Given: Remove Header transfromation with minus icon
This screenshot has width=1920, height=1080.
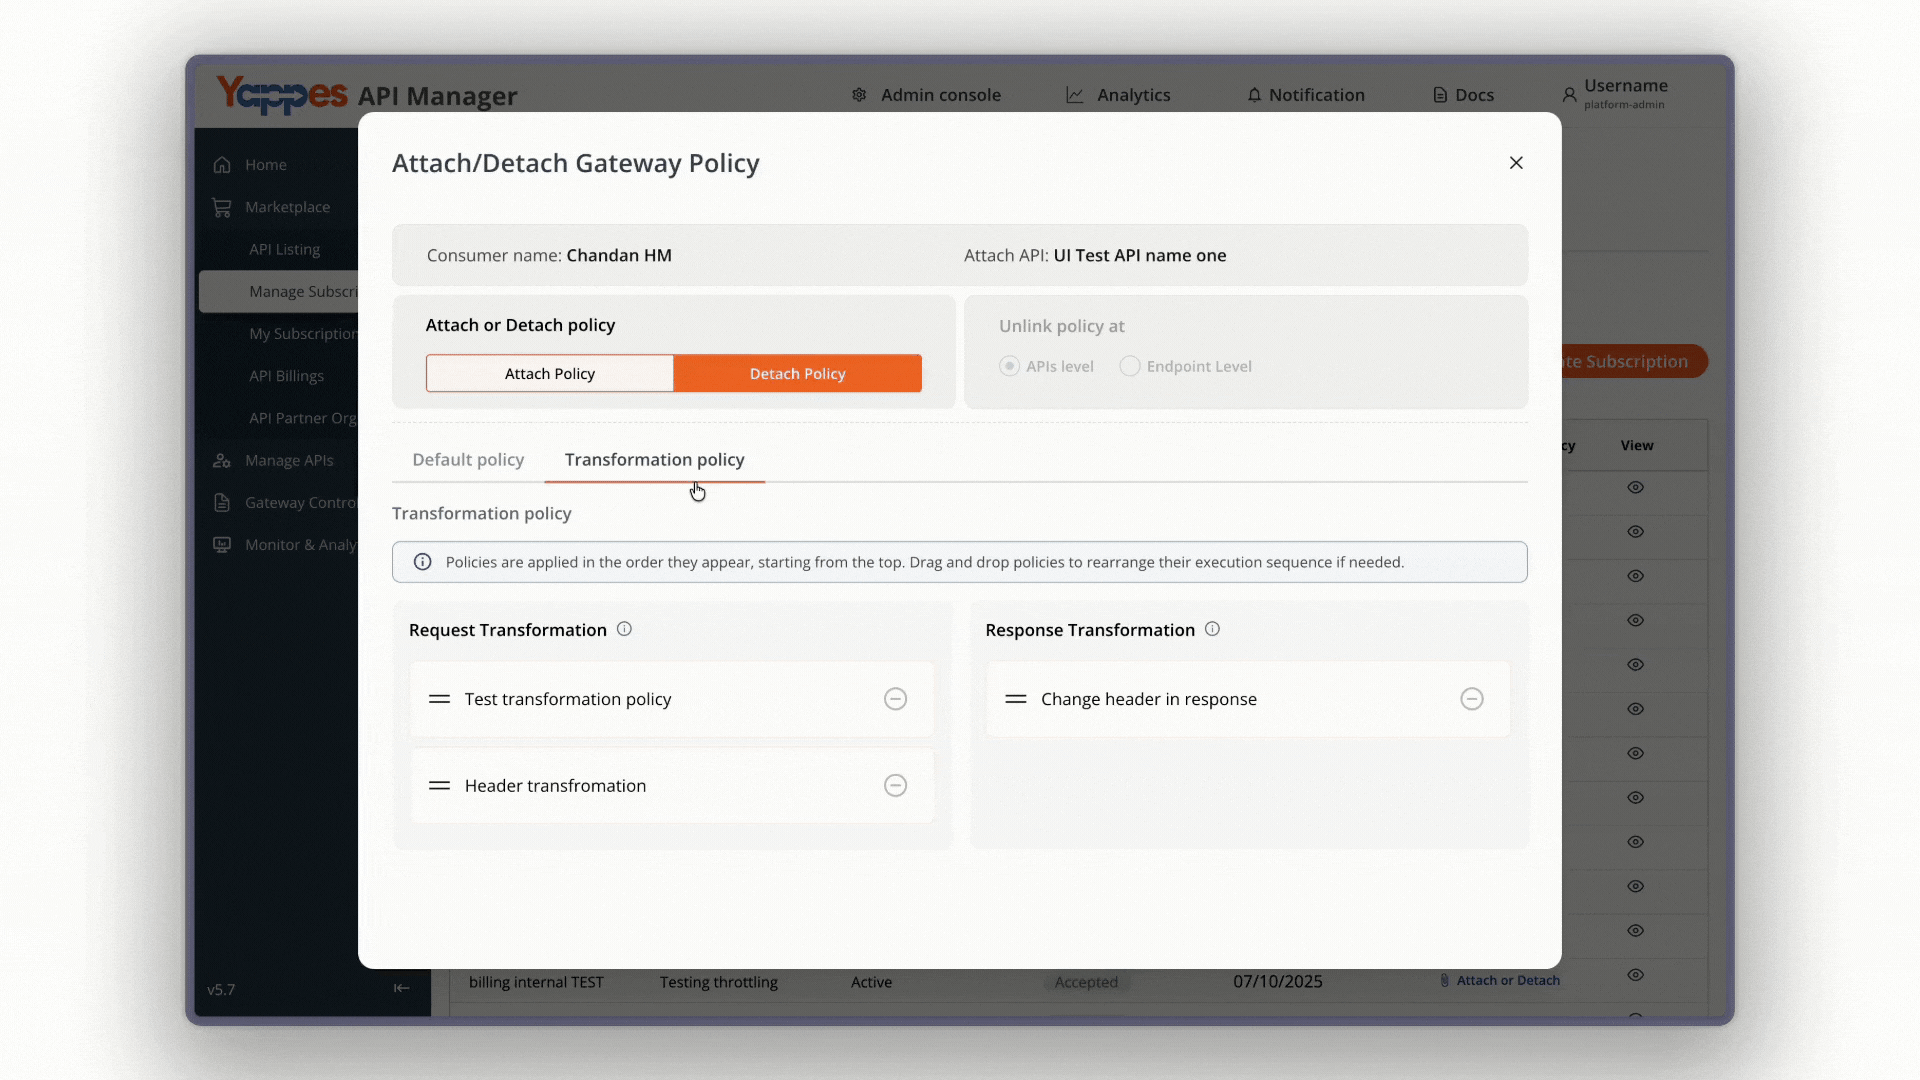Looking at the screenshot, I should pos(896,786).
